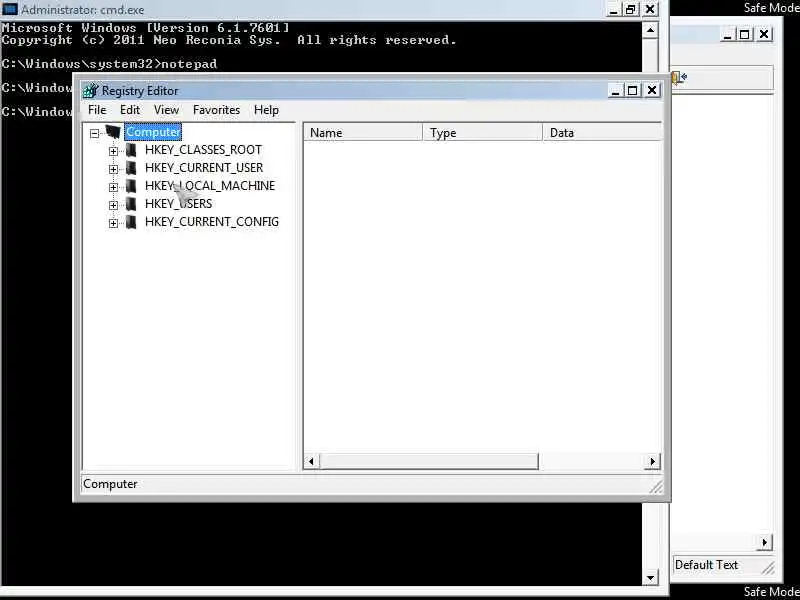Screen dimensions: 800x600
Task: Click the HKEY_CURRENT_CONFIG folder icon
Action: (131, 222)
